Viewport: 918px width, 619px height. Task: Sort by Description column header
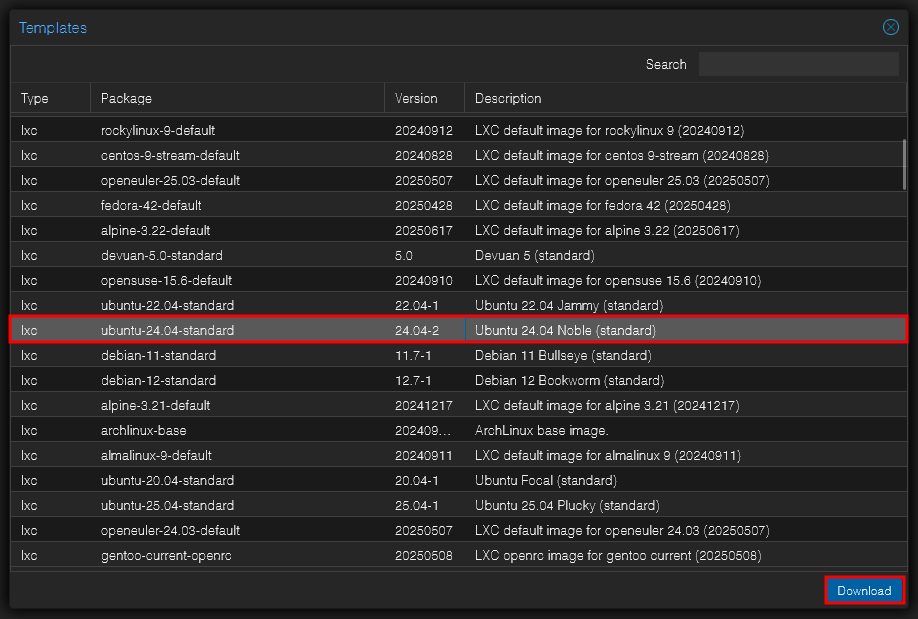(685, 98)
